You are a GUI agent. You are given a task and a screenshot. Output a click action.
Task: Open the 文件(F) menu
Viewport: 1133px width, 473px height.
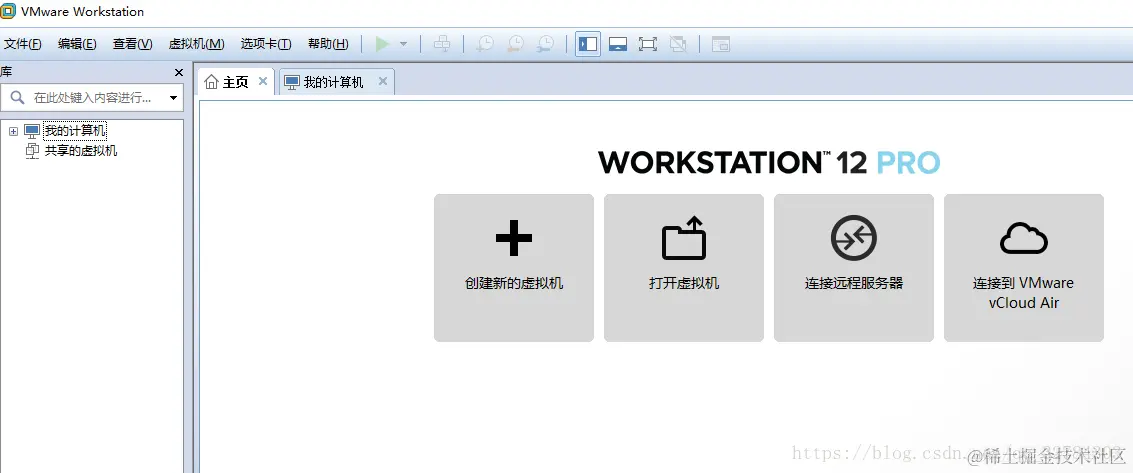[22, 44]
